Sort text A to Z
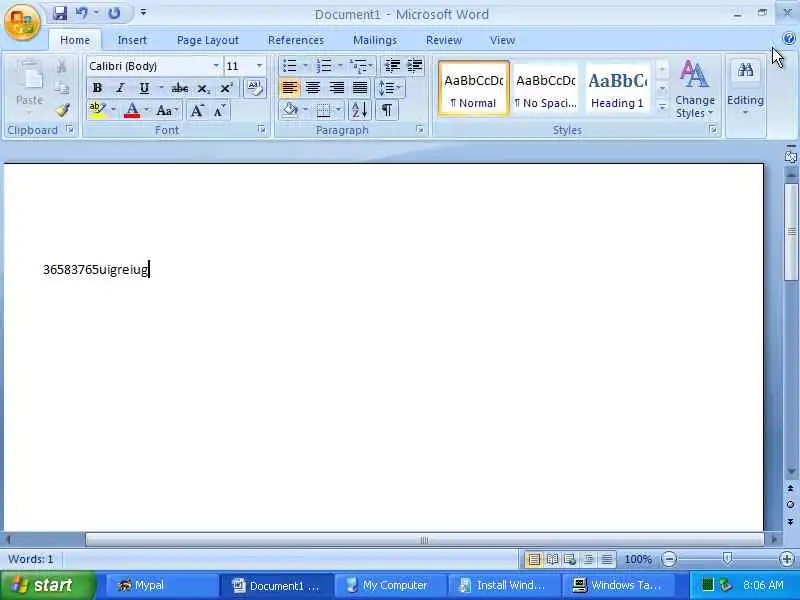This screenshot has height=600, width=800. pyautogui.click(x=360, y=110)
